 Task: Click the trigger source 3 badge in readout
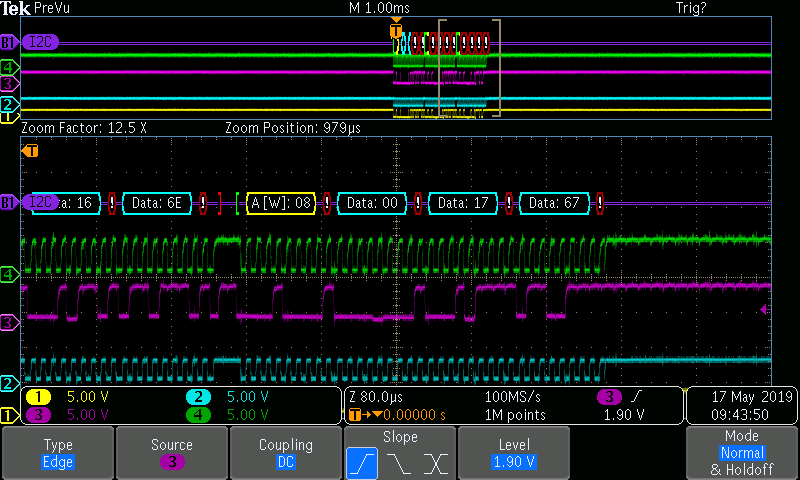point(609,396)
